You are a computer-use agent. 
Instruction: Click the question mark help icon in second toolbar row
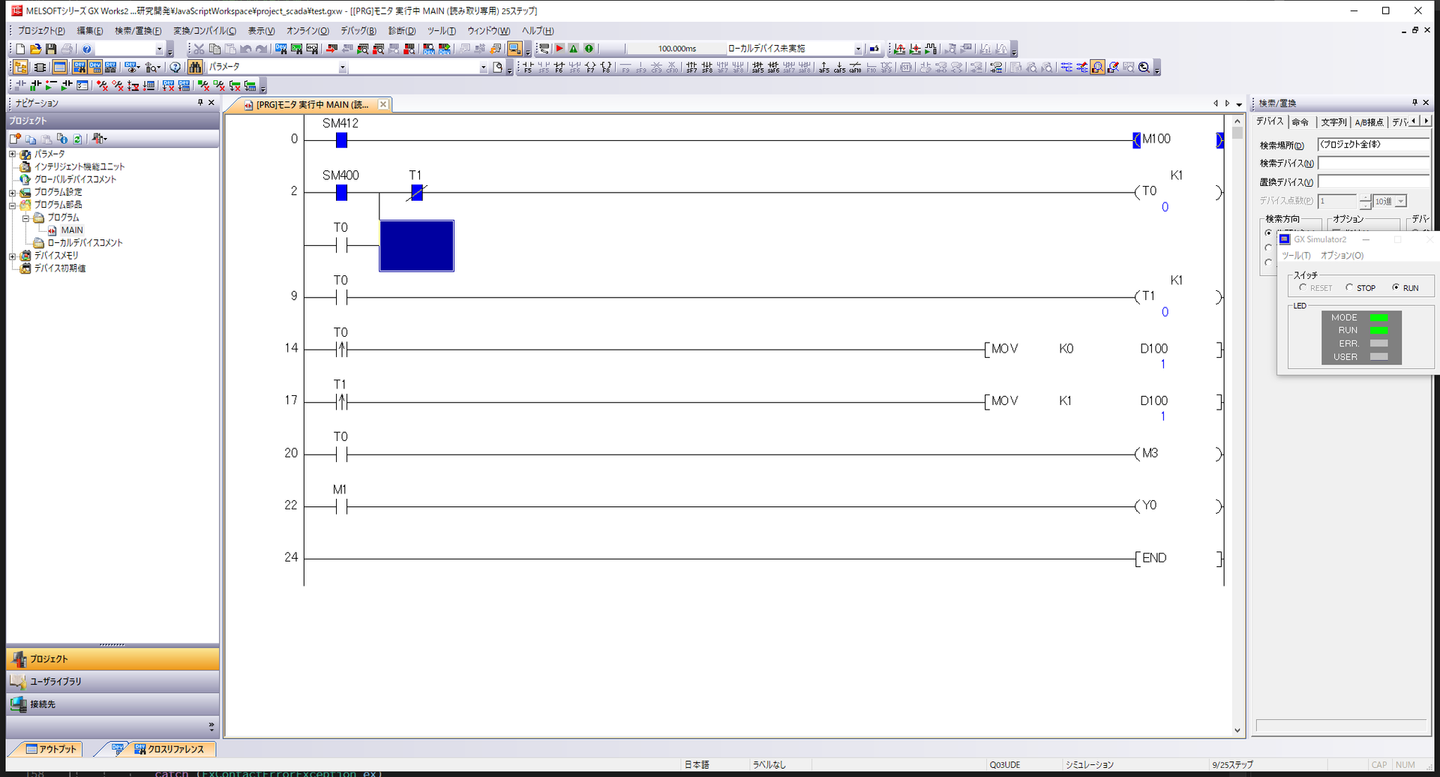175,67
